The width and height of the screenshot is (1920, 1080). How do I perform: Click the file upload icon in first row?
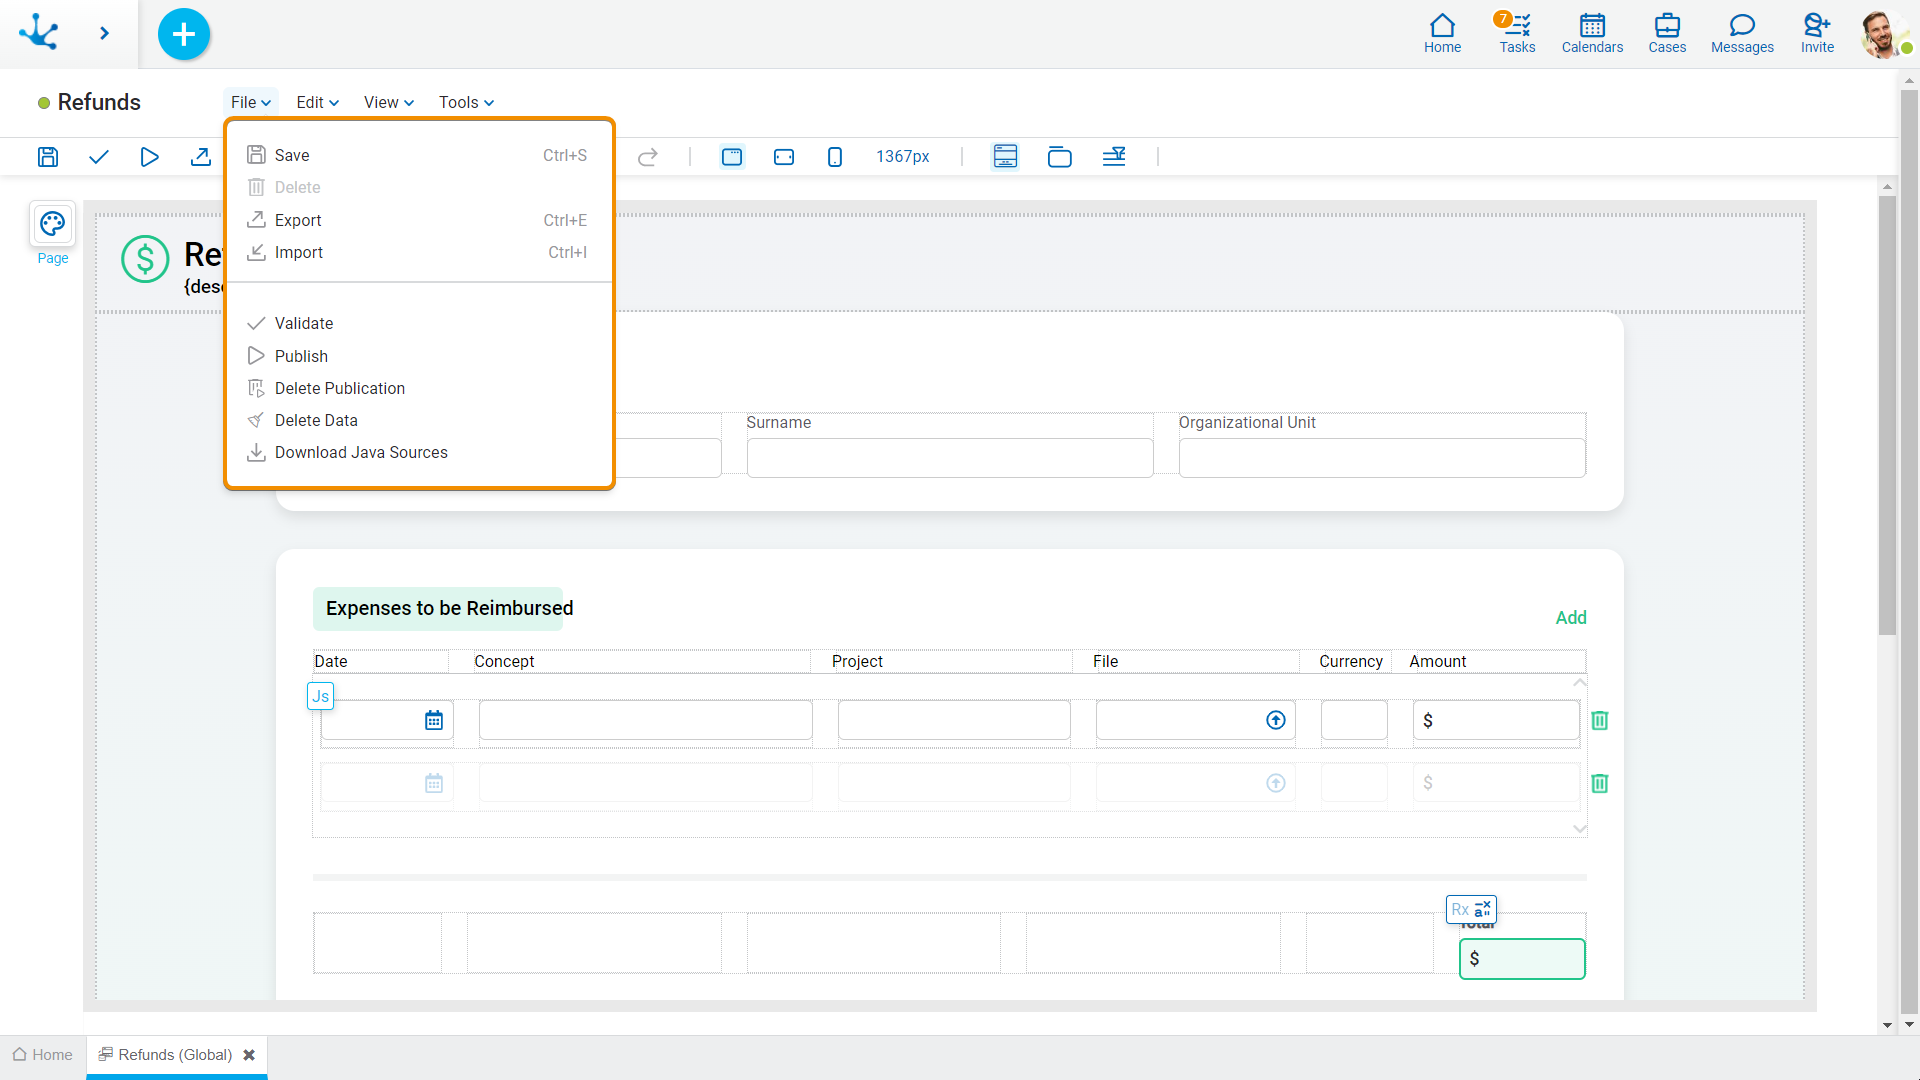pos(1276,720)
